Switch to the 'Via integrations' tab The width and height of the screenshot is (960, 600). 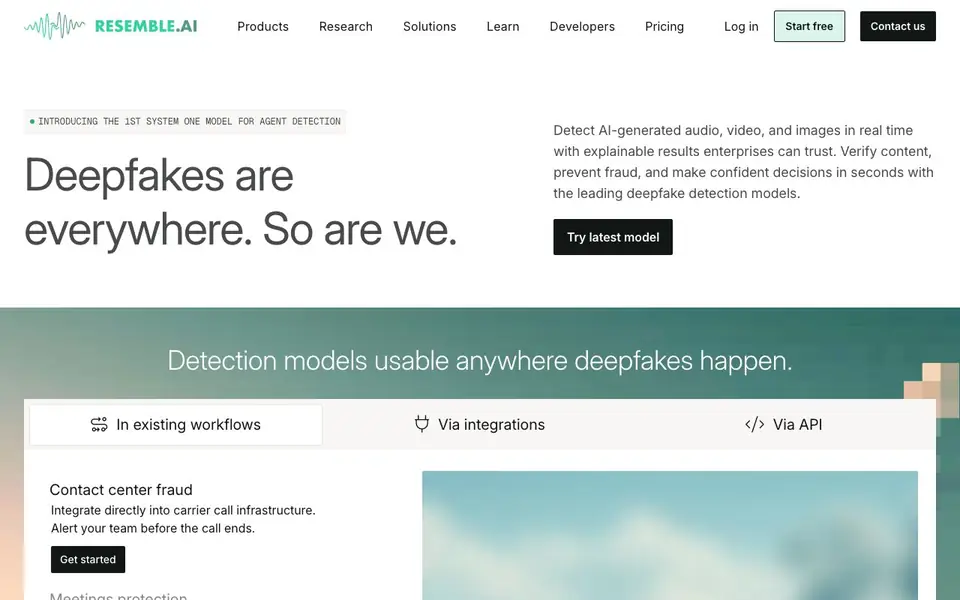coord(479,424)
